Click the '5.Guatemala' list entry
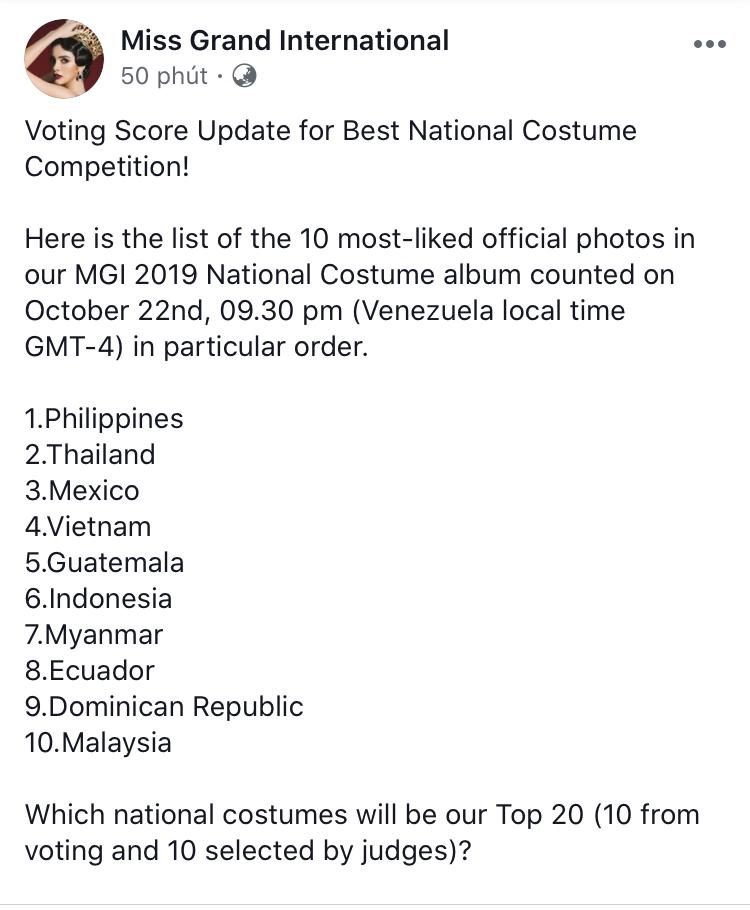The height and width of the screenshot is (910, 750). click(x=104, y=563)
